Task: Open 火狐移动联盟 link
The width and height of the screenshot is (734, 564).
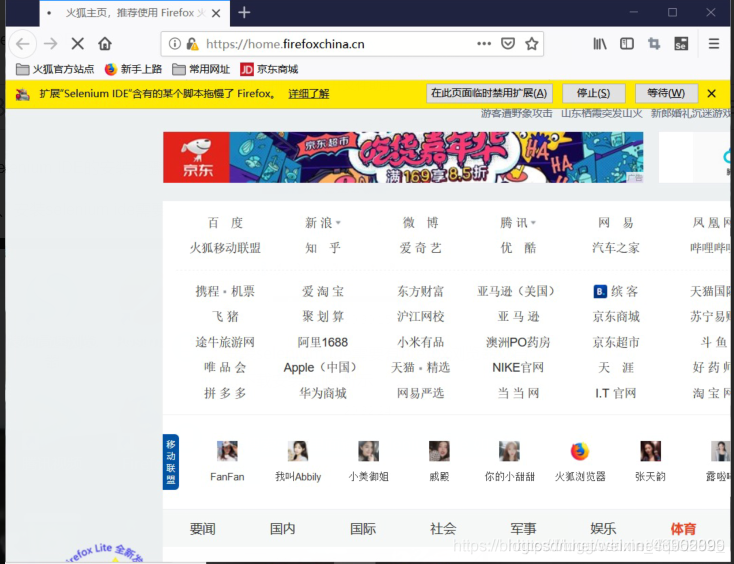Action: pyautogui.click(x=225, y=248)
